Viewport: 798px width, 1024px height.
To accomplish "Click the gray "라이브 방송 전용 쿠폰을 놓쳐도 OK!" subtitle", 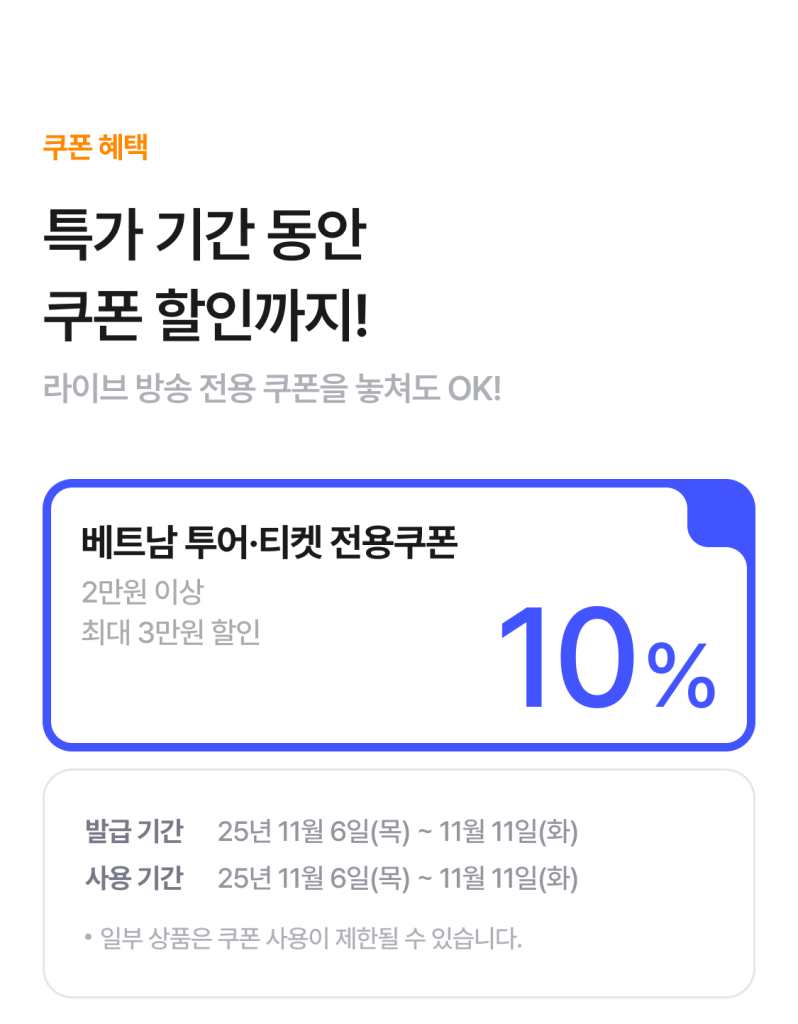I will [x=272, y=388].
